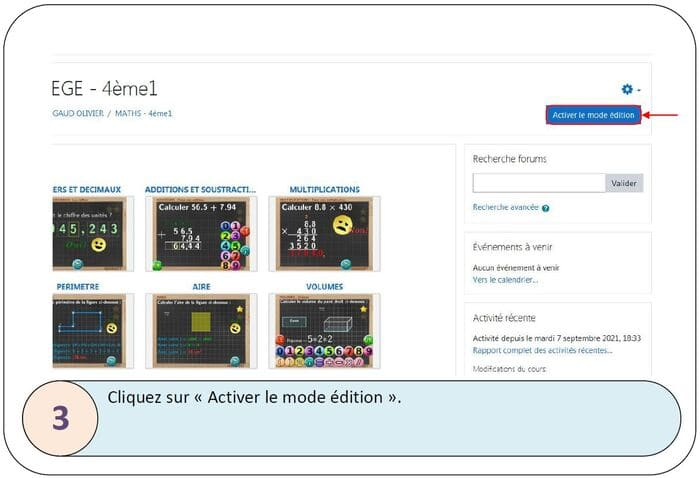Click Activer le mode édition button
This screenshot has width=700, height=478.
pyautogui.click(x=593, y=115)
